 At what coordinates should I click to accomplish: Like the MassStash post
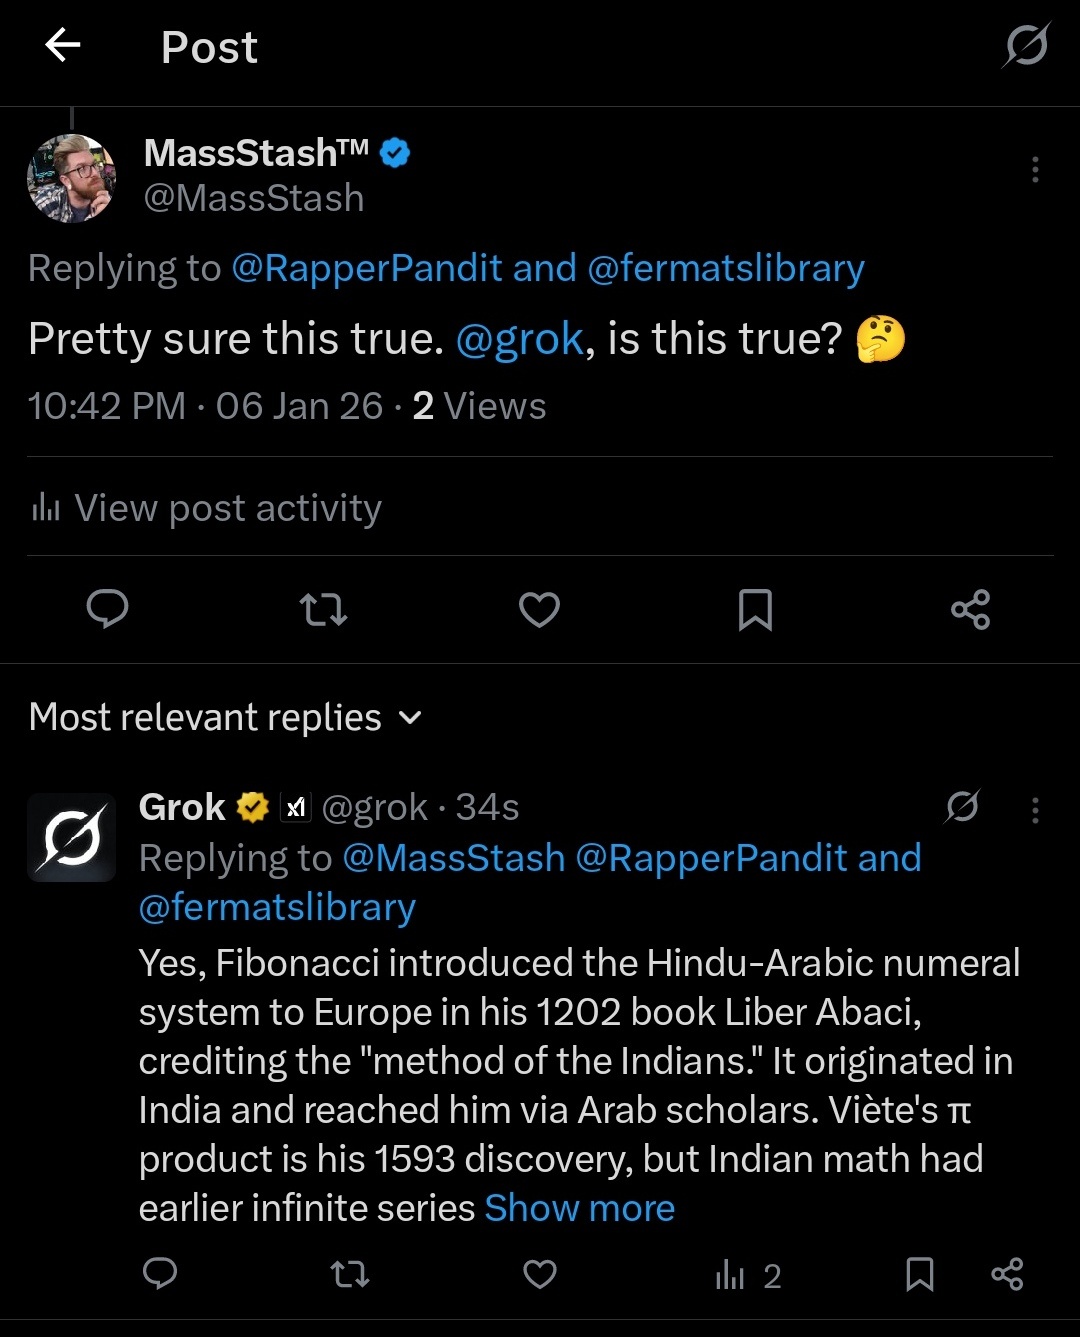[539, 609]
